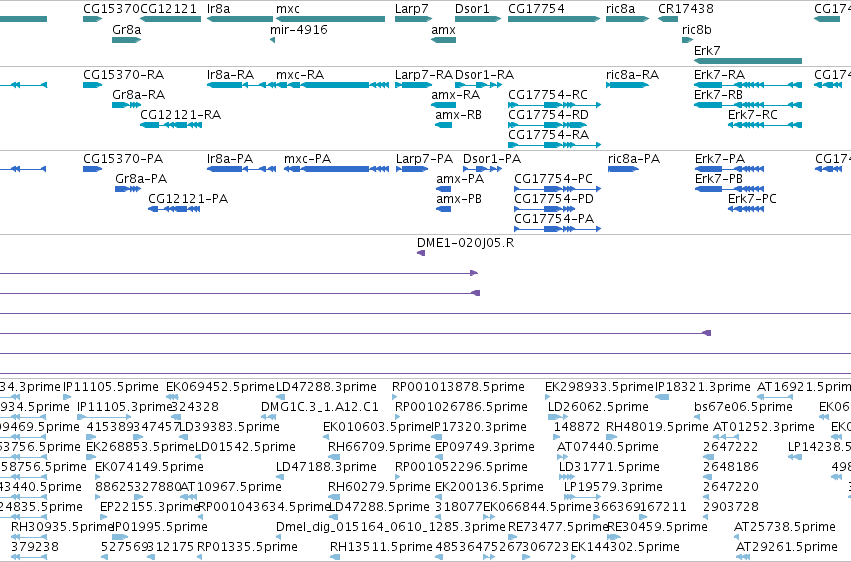Image resolution: width=851 pixels, height=562 pixels.
Task: Click the CG12121-PA protein label
Action: coord(188,199)
